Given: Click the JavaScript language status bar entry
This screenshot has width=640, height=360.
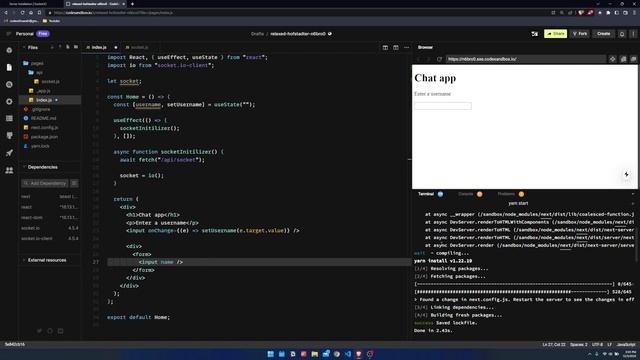Looking at the screenshot, I should (x=626, y=344).
